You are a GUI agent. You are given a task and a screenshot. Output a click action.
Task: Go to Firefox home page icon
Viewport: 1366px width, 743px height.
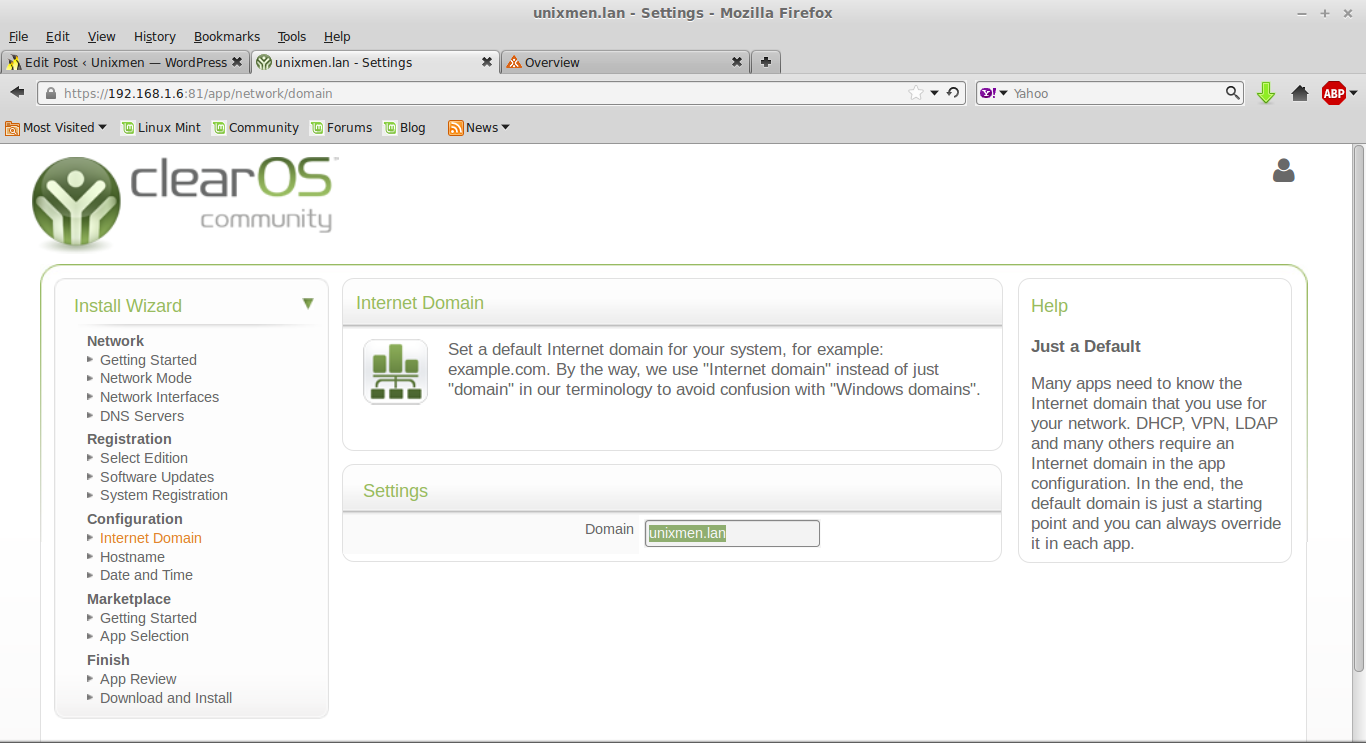coord(1300,93)
